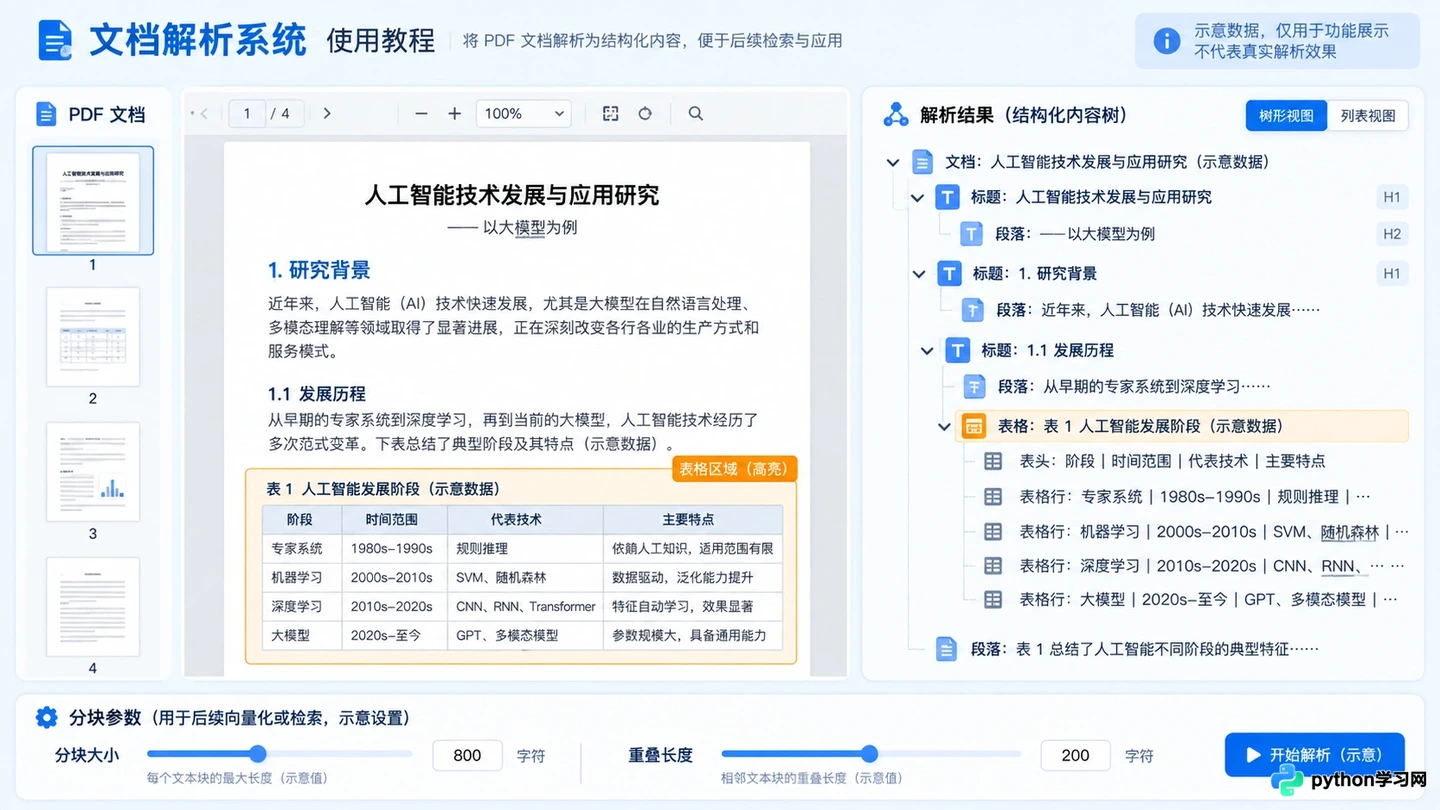Viewport: 1440px width, 810px height.
Task: Click the 开始解析(示意) button
Action: (x=1314, y=755)
